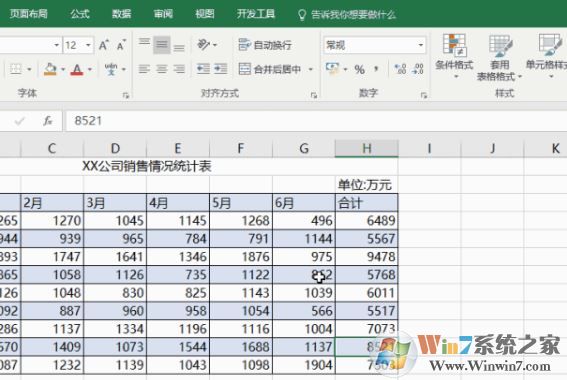Decrease indent of cell content
Image resolution: width=567 pixels, height=380 pixels.
tap(203, 69)
